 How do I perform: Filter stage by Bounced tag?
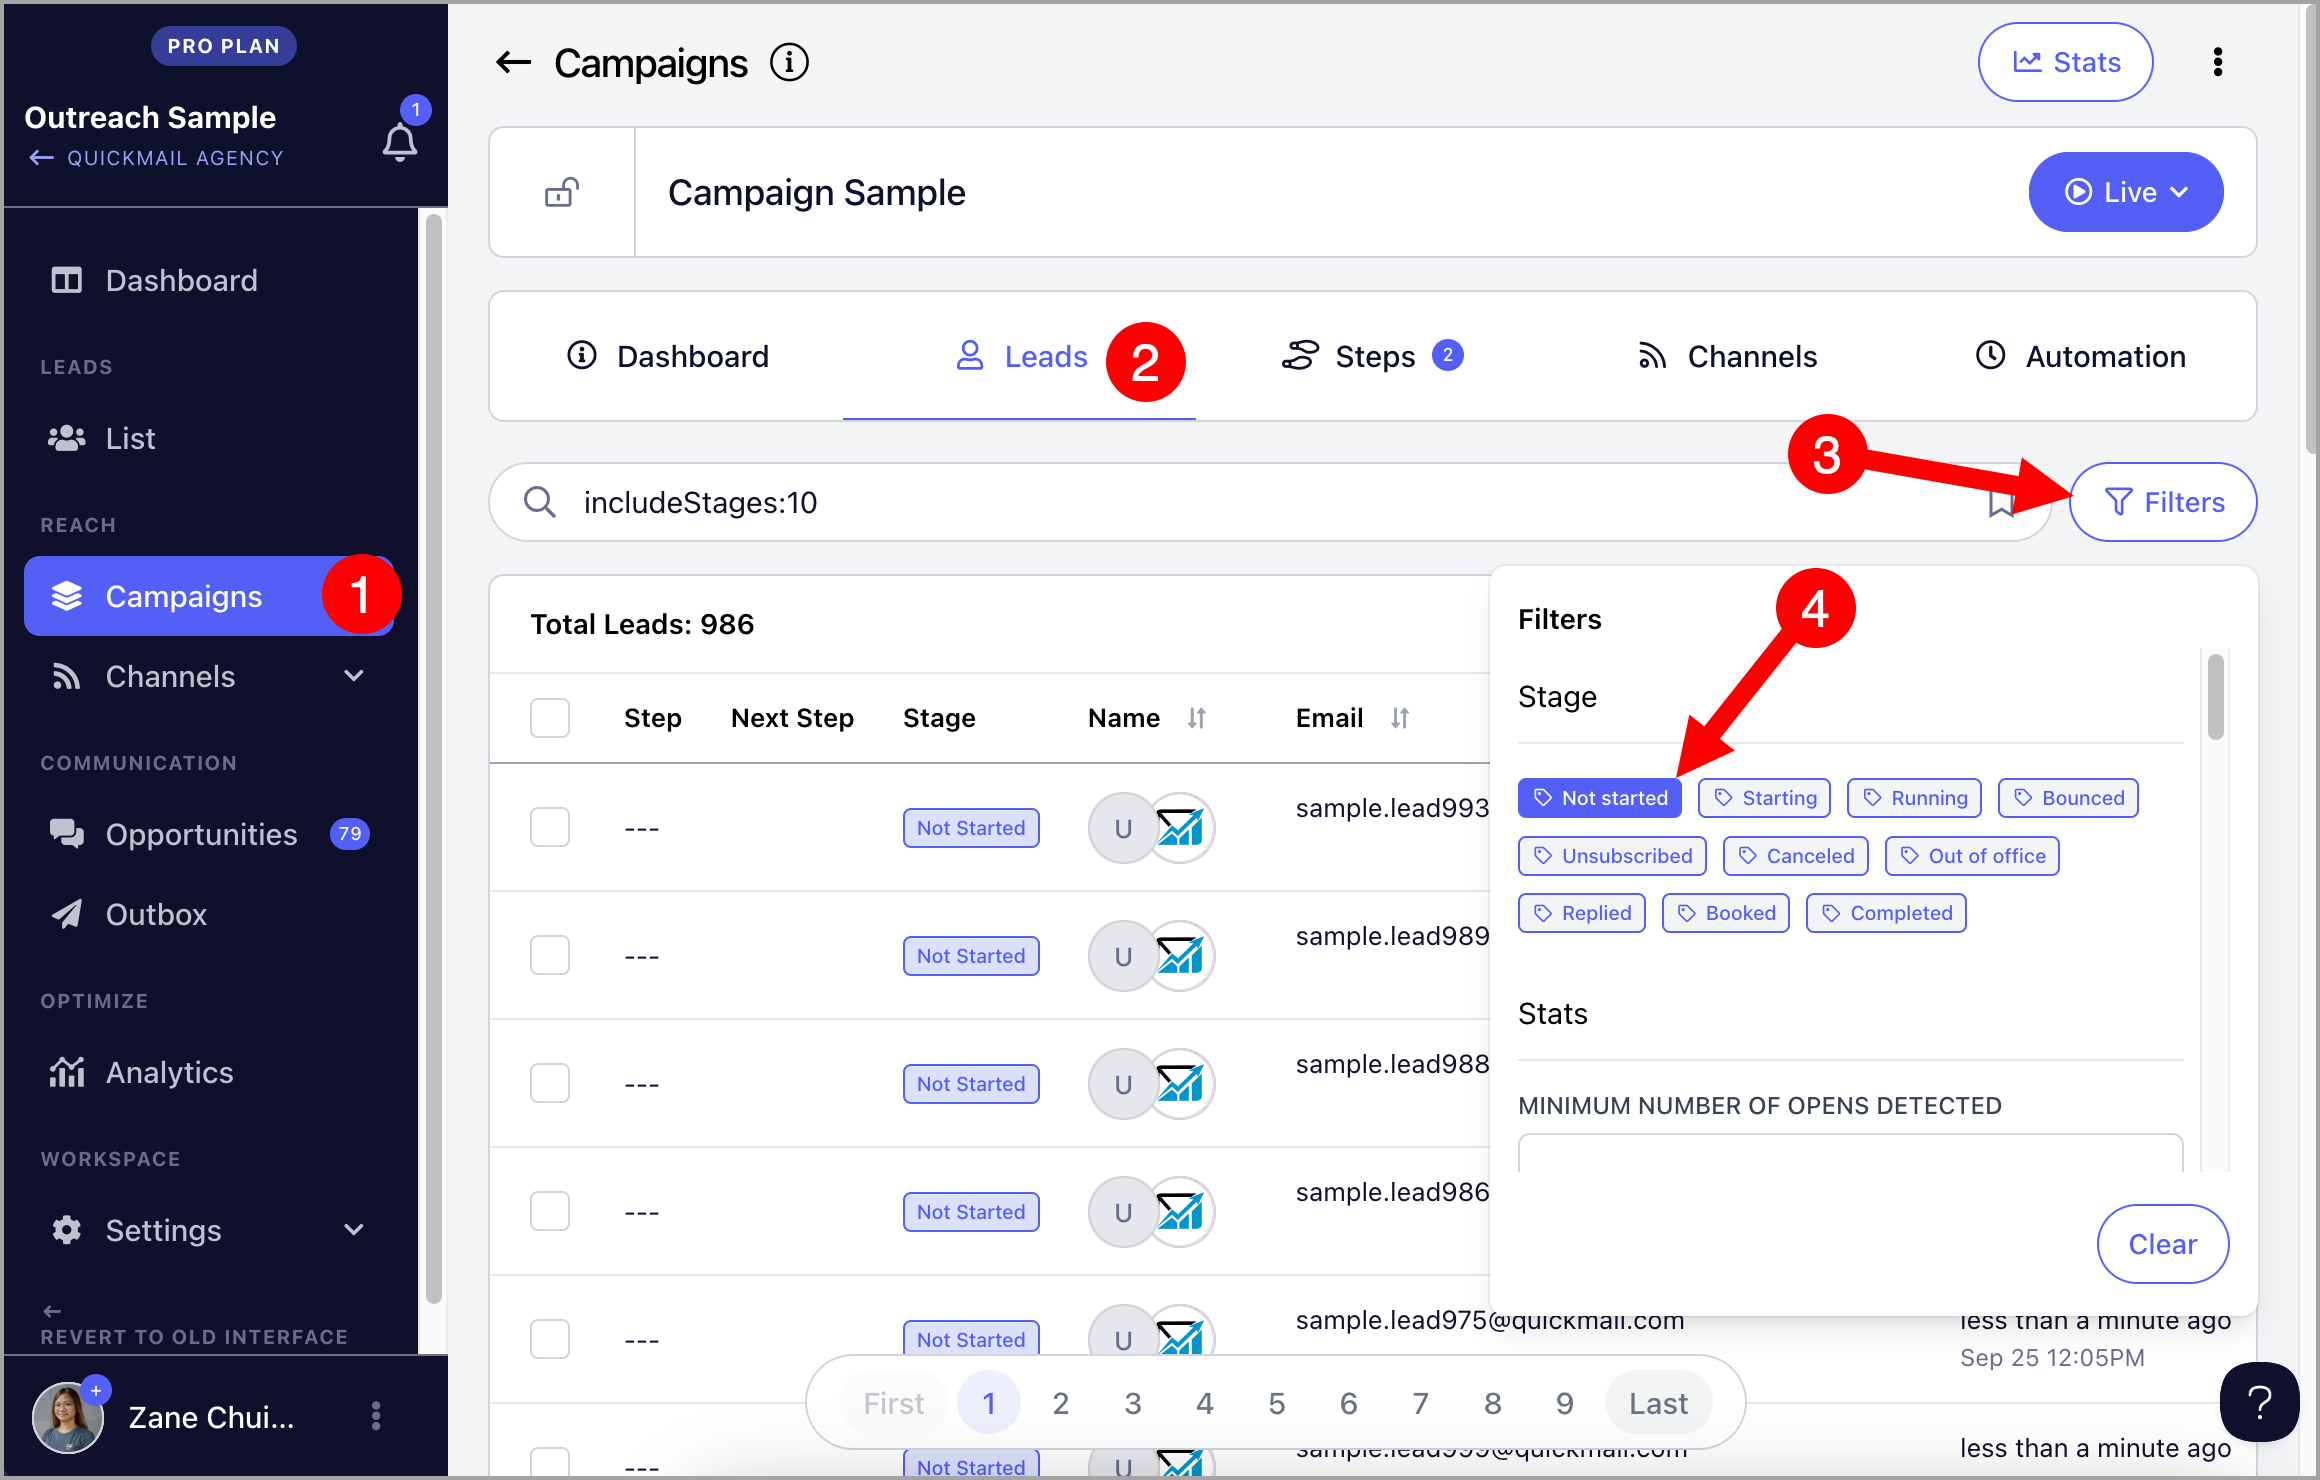2068,798
